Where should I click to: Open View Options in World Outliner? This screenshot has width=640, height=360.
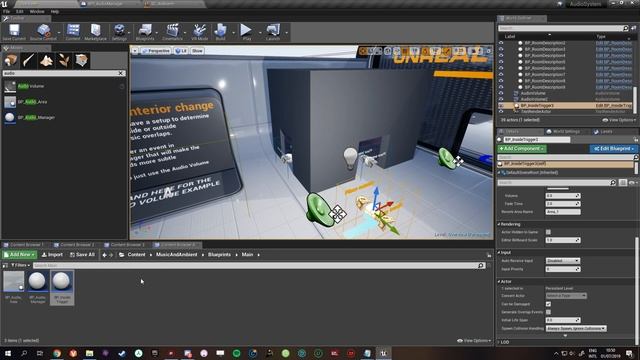point(619,120)
